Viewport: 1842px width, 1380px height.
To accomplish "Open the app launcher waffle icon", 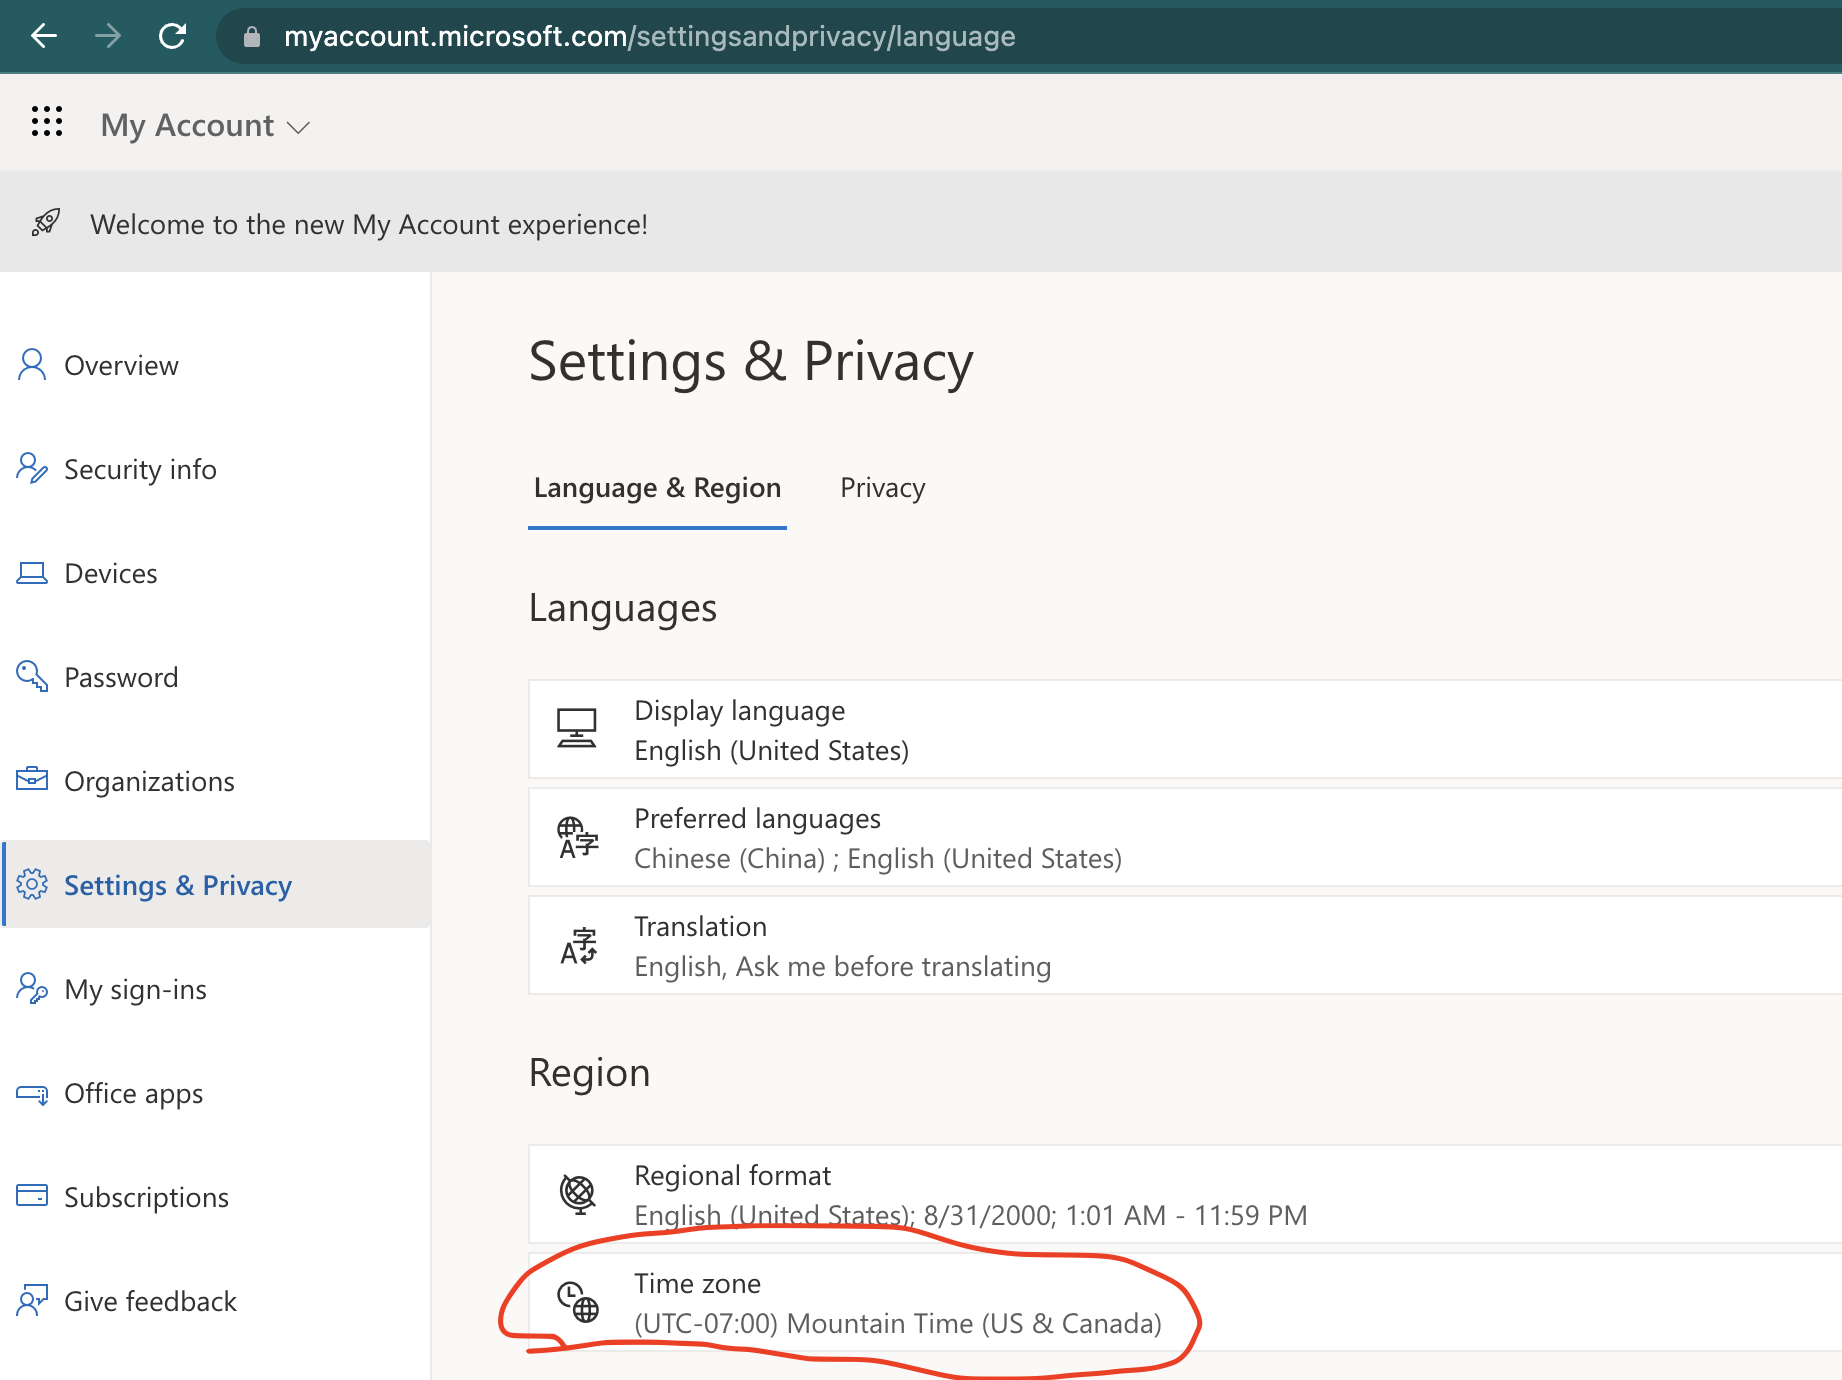I will click(x=47, y=122).
